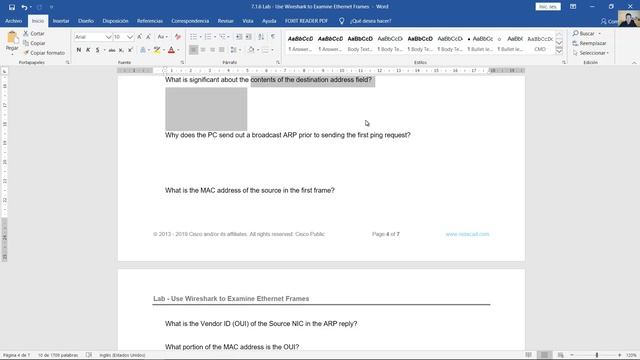Screen dimensions: 640x360
Task: Click Copiar formato brush command
Action: tap(44, 53)
